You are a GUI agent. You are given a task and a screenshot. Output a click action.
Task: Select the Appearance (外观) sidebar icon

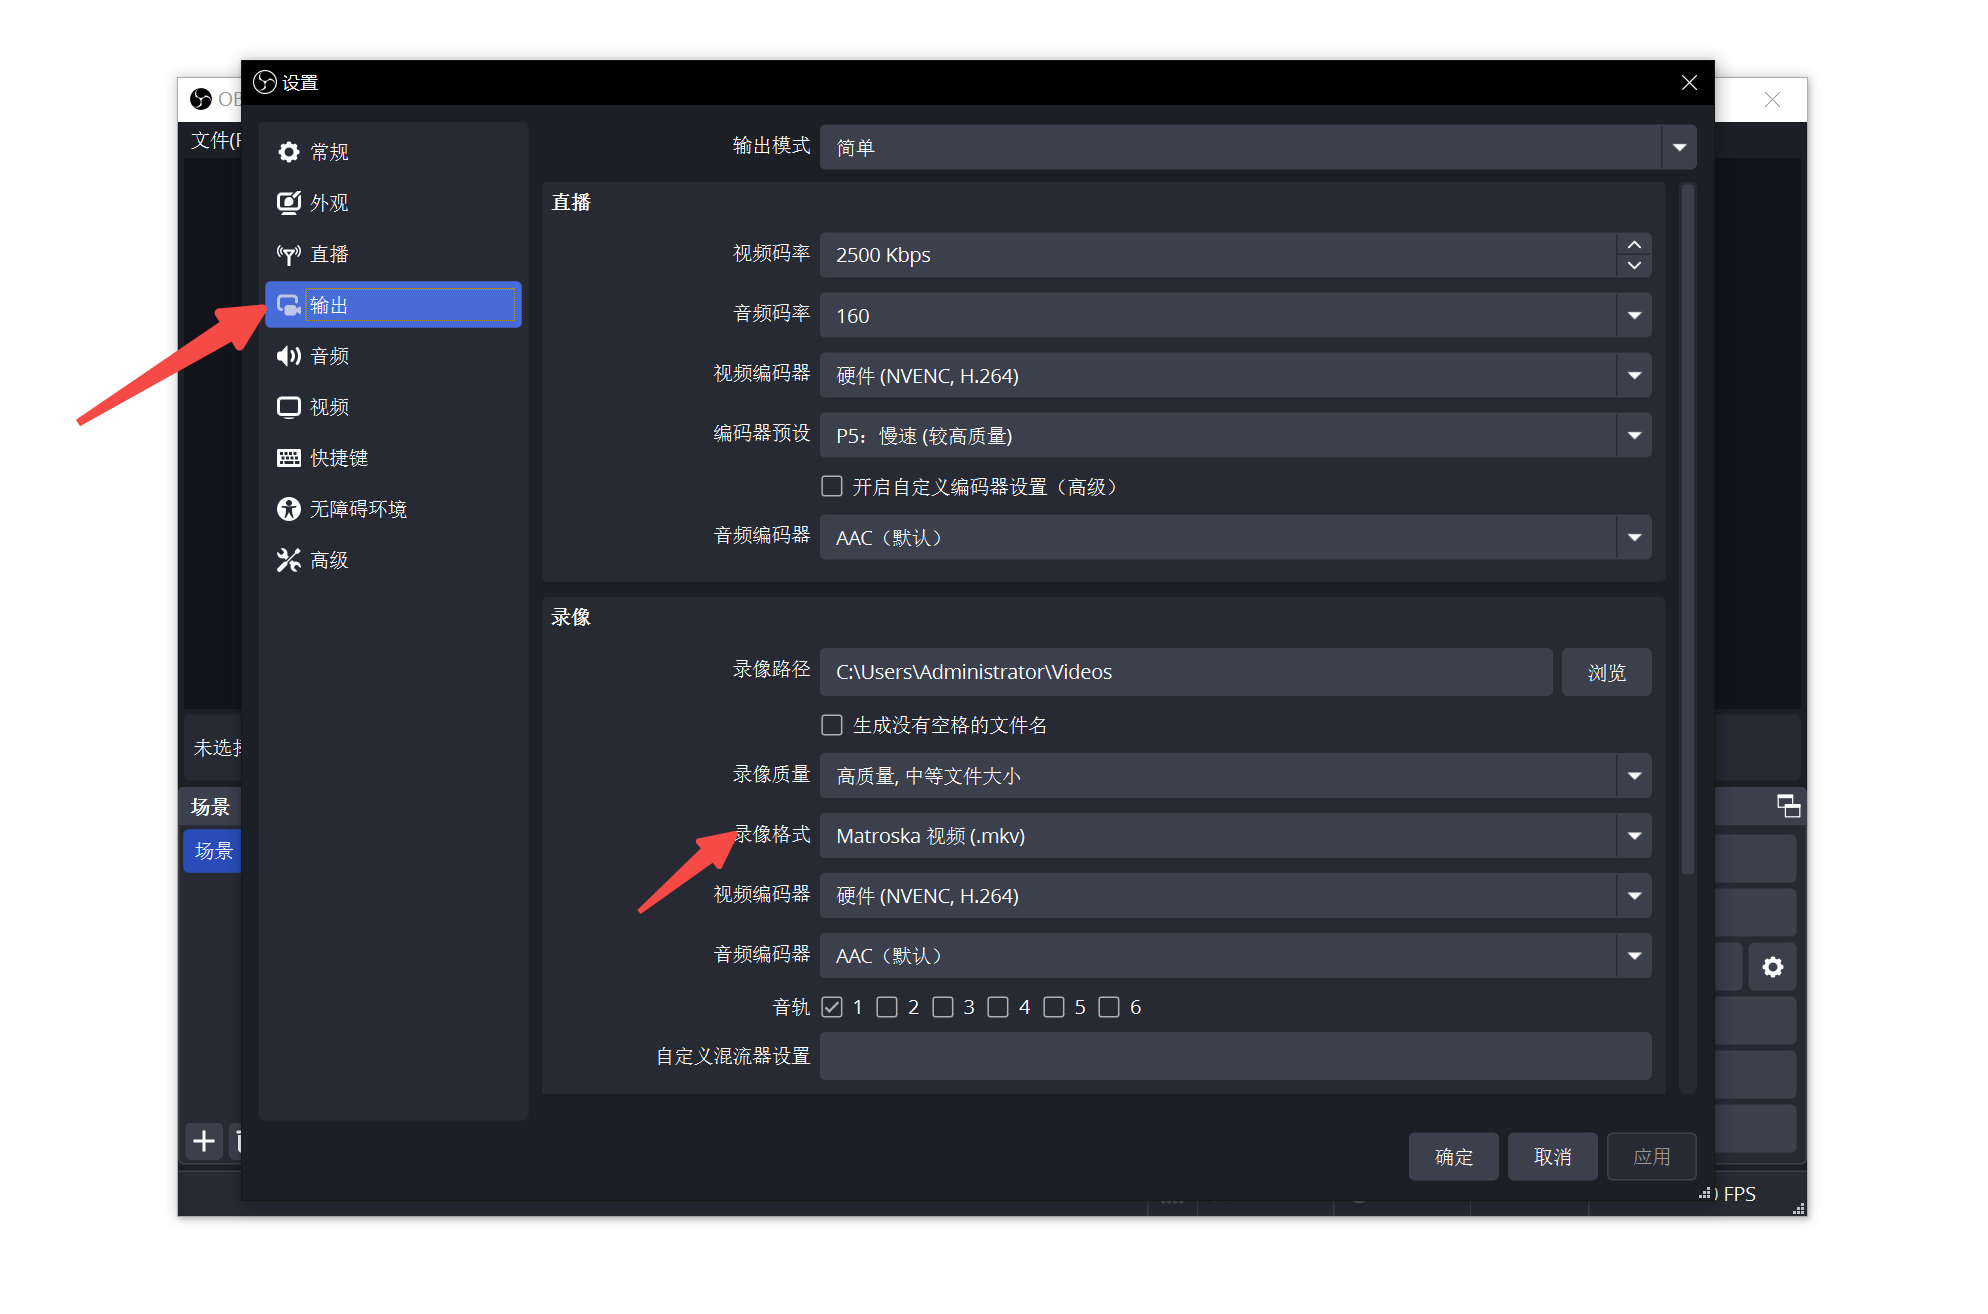coord(289,203)
